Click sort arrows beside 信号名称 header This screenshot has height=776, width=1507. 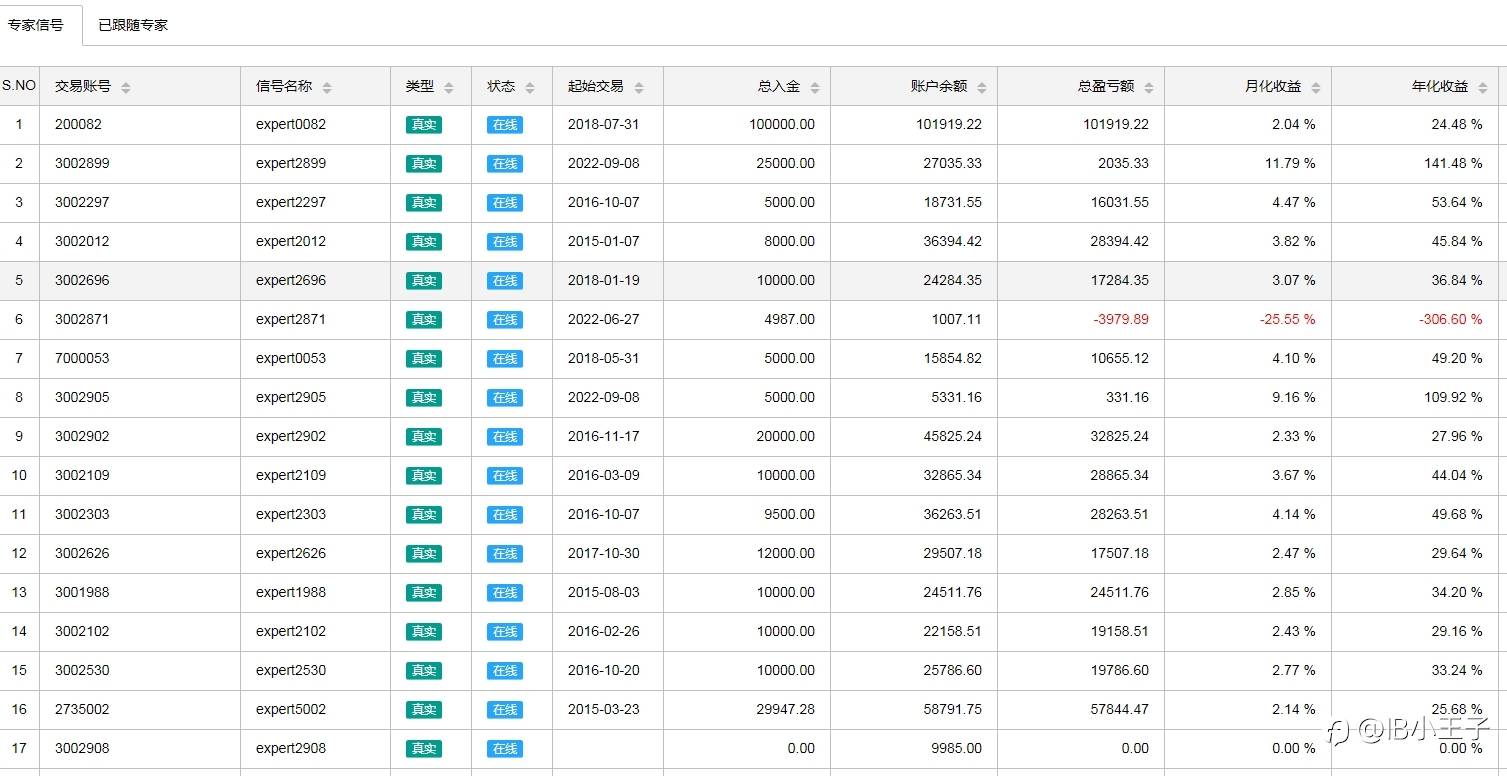(x=327, y=88)
